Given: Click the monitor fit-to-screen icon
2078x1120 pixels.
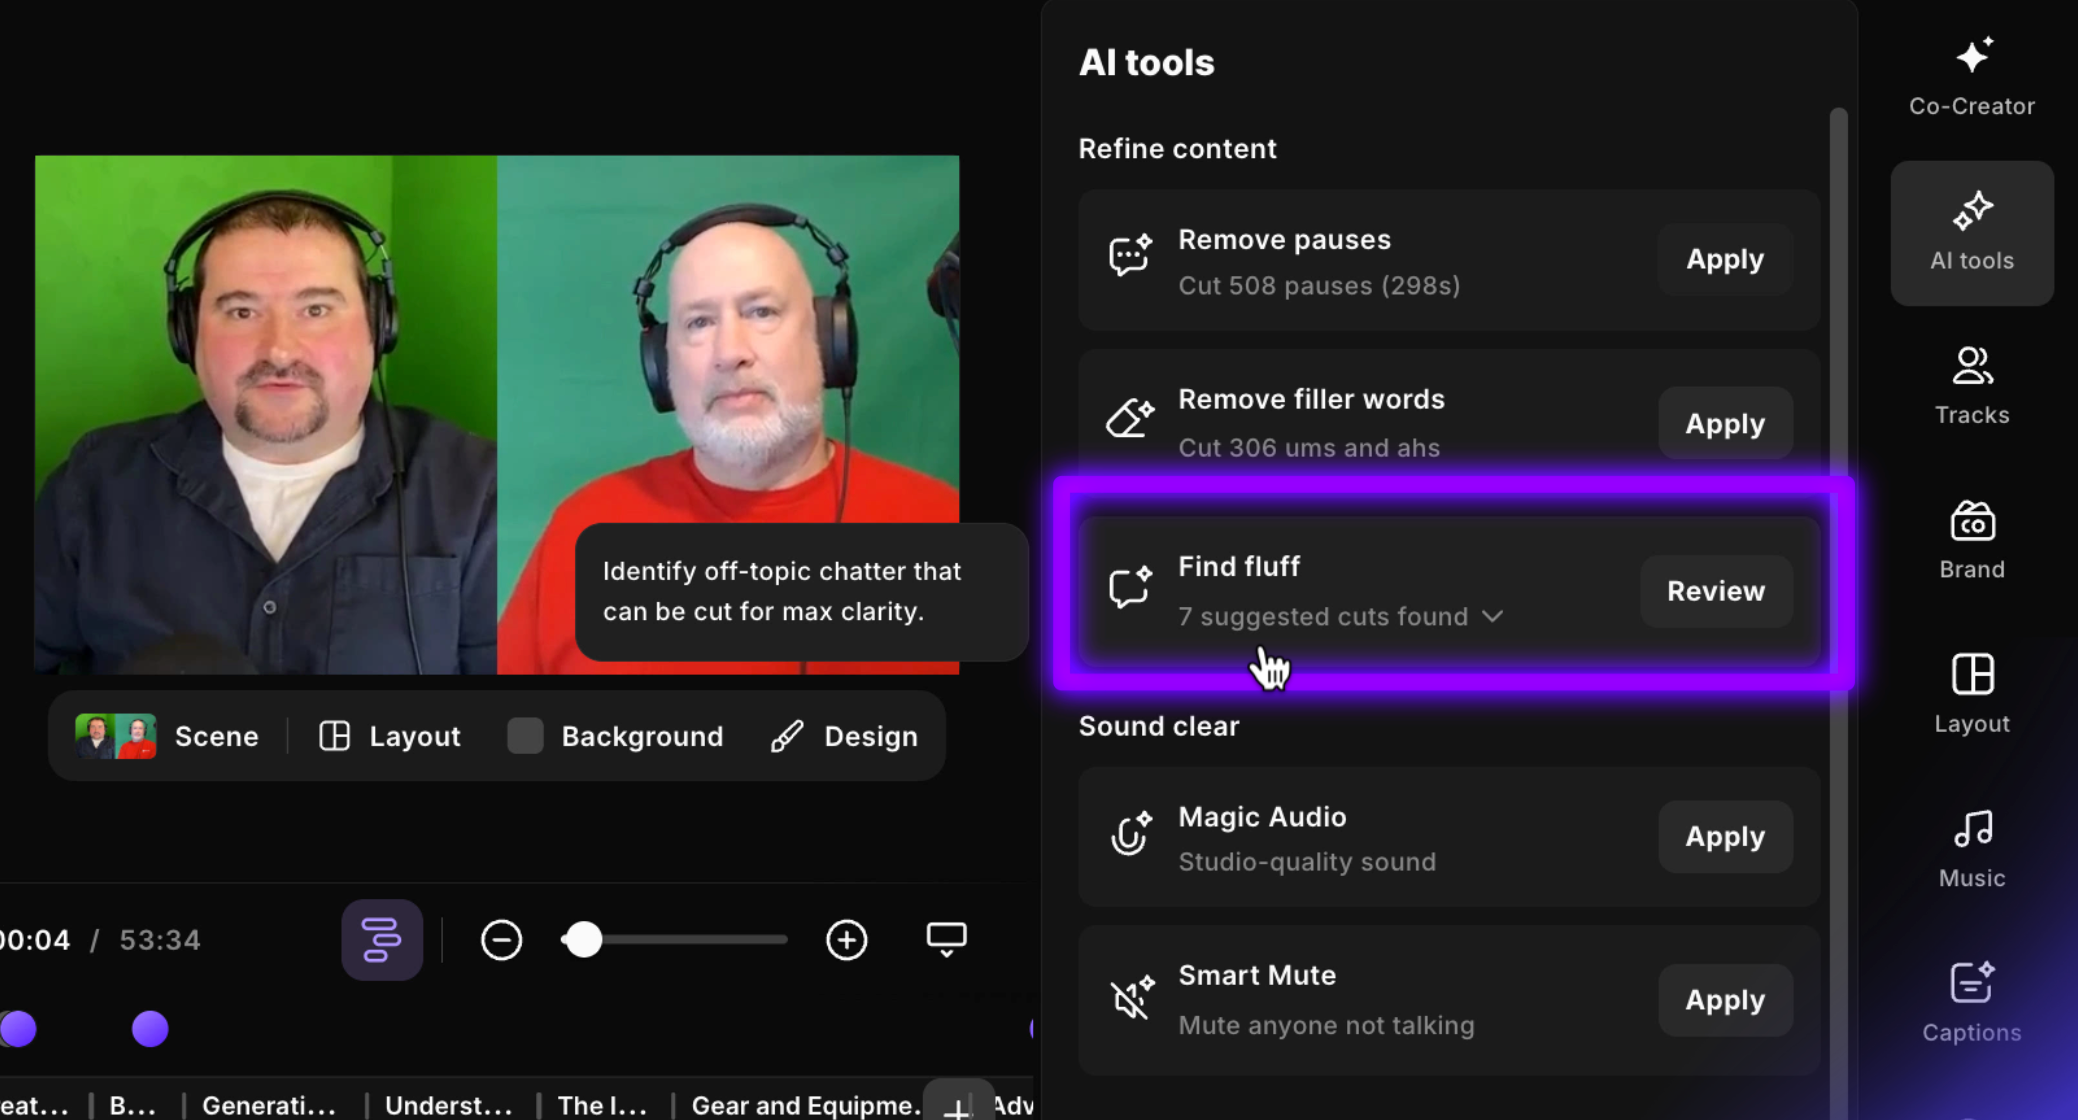Looking at the screenshot, I should tap(946, 939).
